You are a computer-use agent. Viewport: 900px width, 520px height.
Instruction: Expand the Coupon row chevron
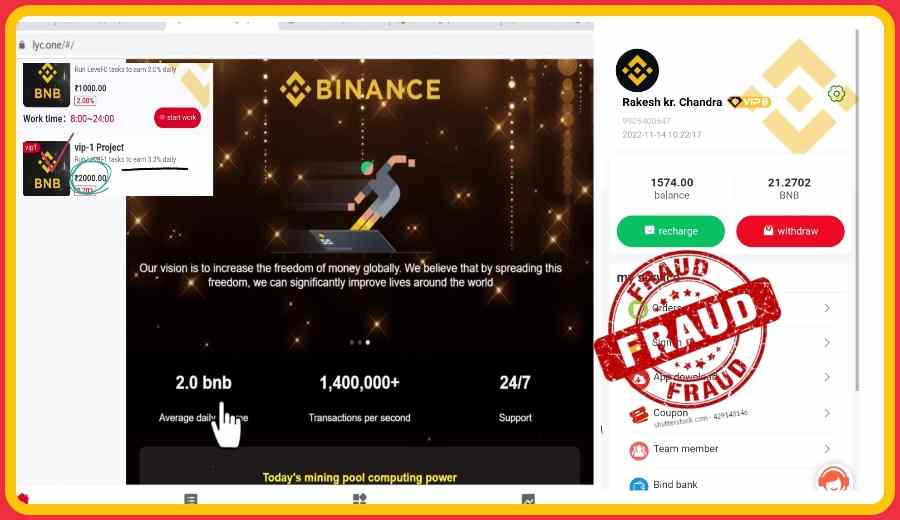827,413
